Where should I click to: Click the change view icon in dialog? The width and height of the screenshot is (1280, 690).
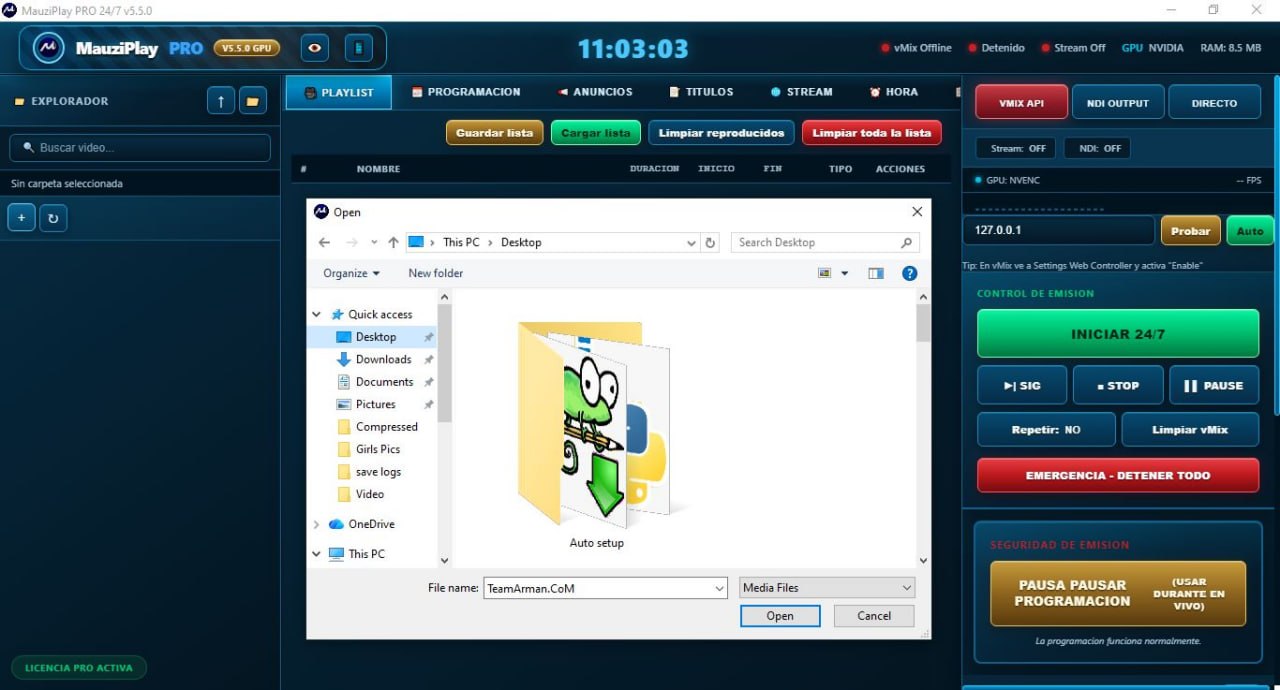(825, 273)
